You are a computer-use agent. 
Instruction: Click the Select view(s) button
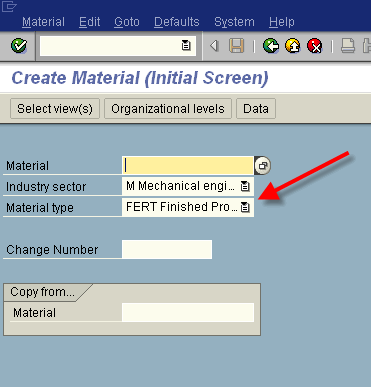[55, 109]
